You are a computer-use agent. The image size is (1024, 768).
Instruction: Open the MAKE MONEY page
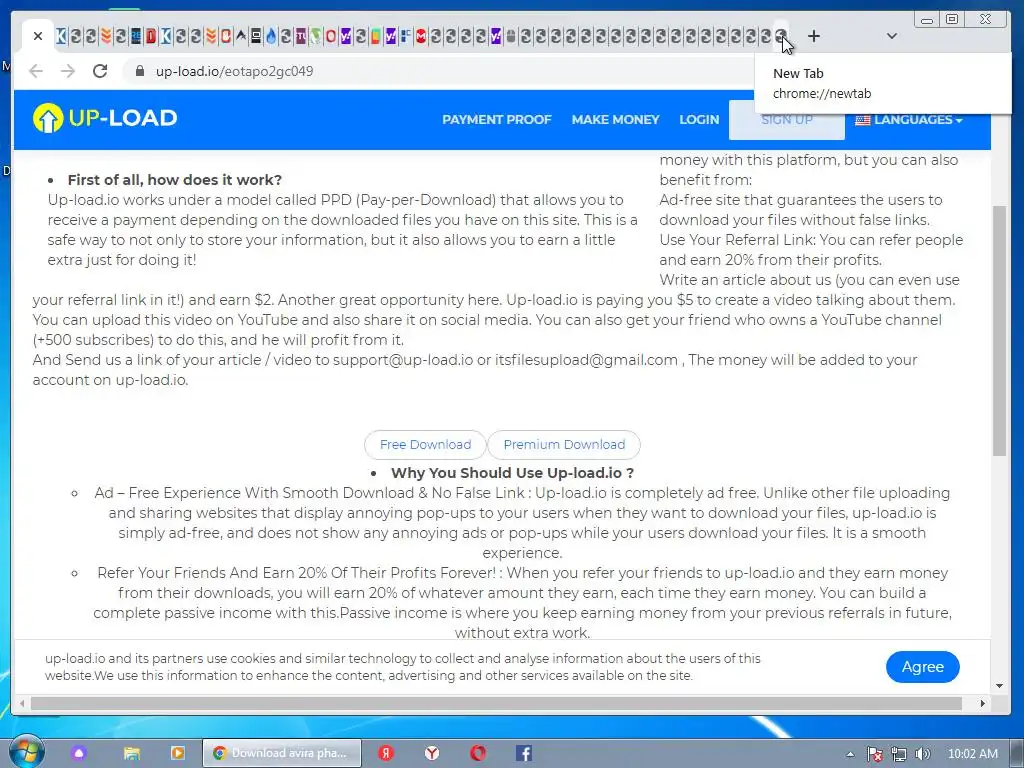pyautogui.click(x=615, y=120)
